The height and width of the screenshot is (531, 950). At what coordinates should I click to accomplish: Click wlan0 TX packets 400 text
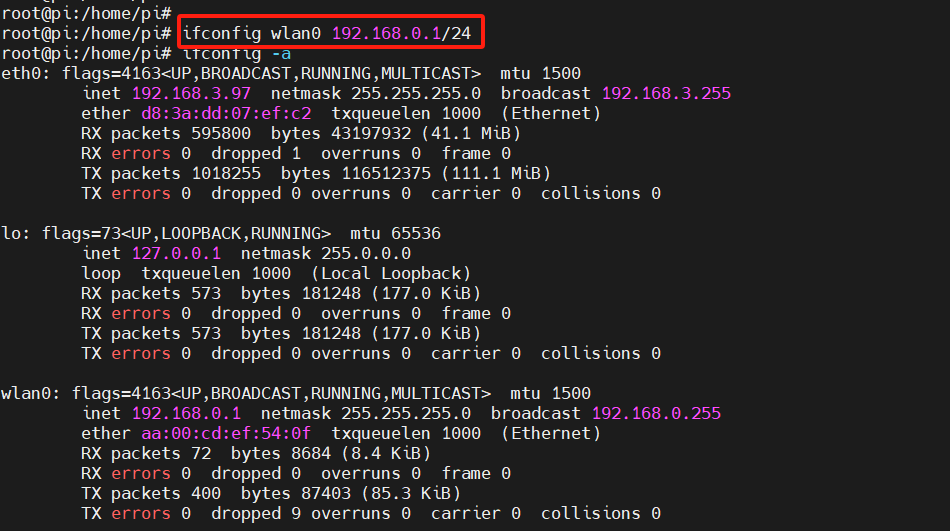click(x=151, y=493)
